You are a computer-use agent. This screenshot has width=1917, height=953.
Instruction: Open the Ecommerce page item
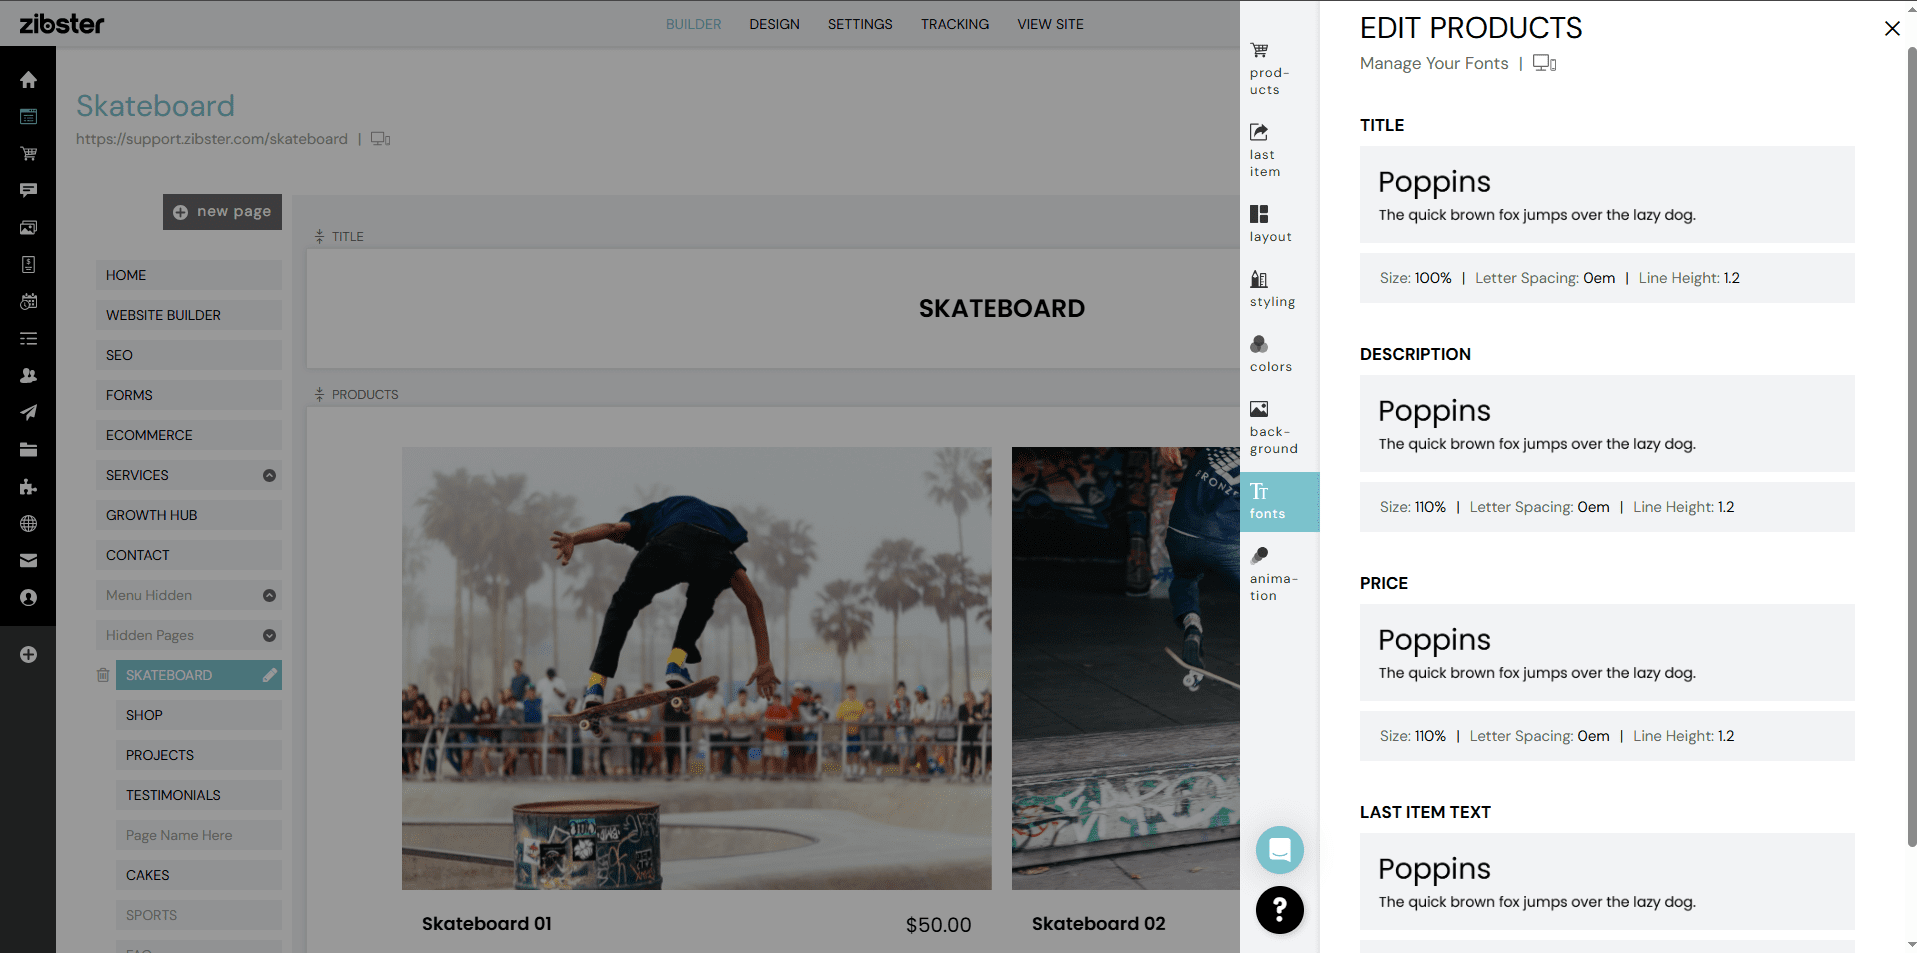coord(188,435)
